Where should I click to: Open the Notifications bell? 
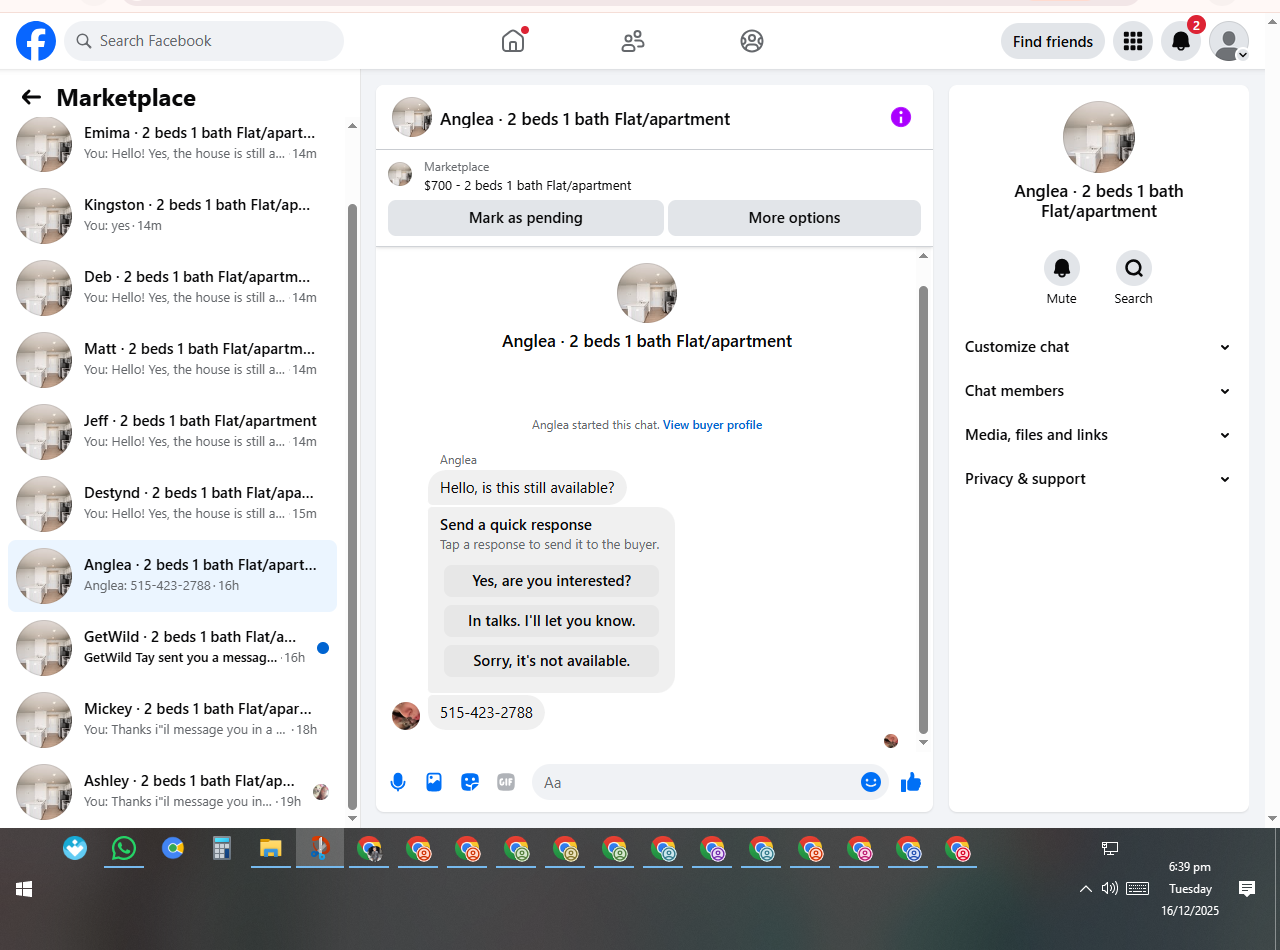pos(1181,41)
